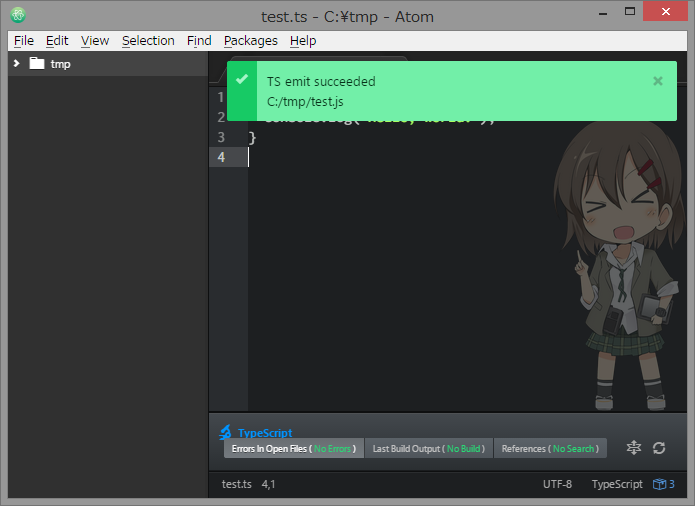This screenshot has height=506, width=695.
Task: Click the package updates icon in status bar
Action: pos(664,484)
